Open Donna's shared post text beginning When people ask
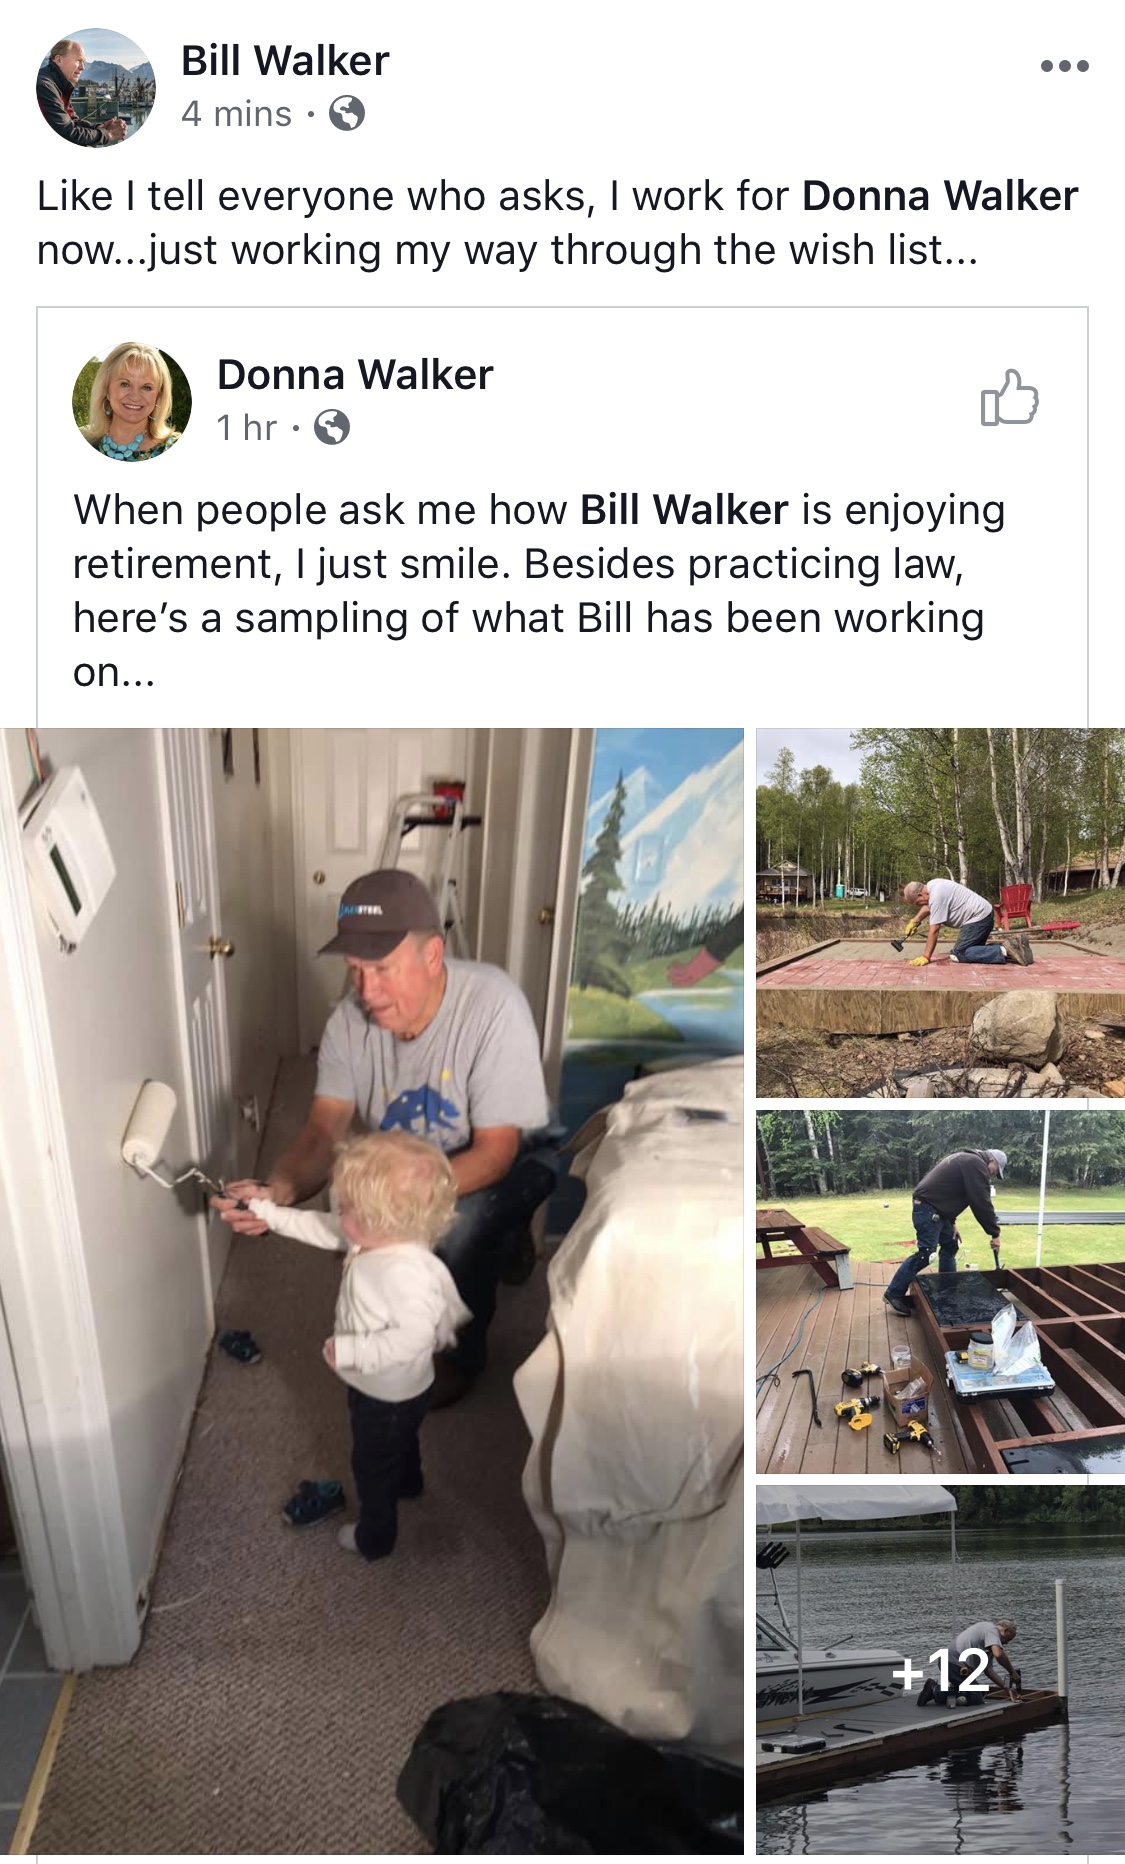Image resolution: width=1125 pixels, height=1864 pixels. [x=539, y=591]
